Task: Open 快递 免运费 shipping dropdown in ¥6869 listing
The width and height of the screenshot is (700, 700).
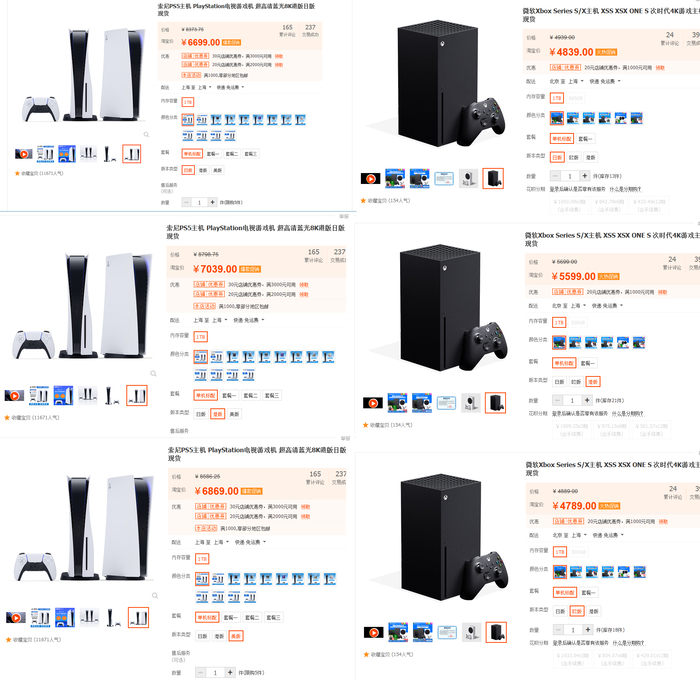Action: [250, 542]
